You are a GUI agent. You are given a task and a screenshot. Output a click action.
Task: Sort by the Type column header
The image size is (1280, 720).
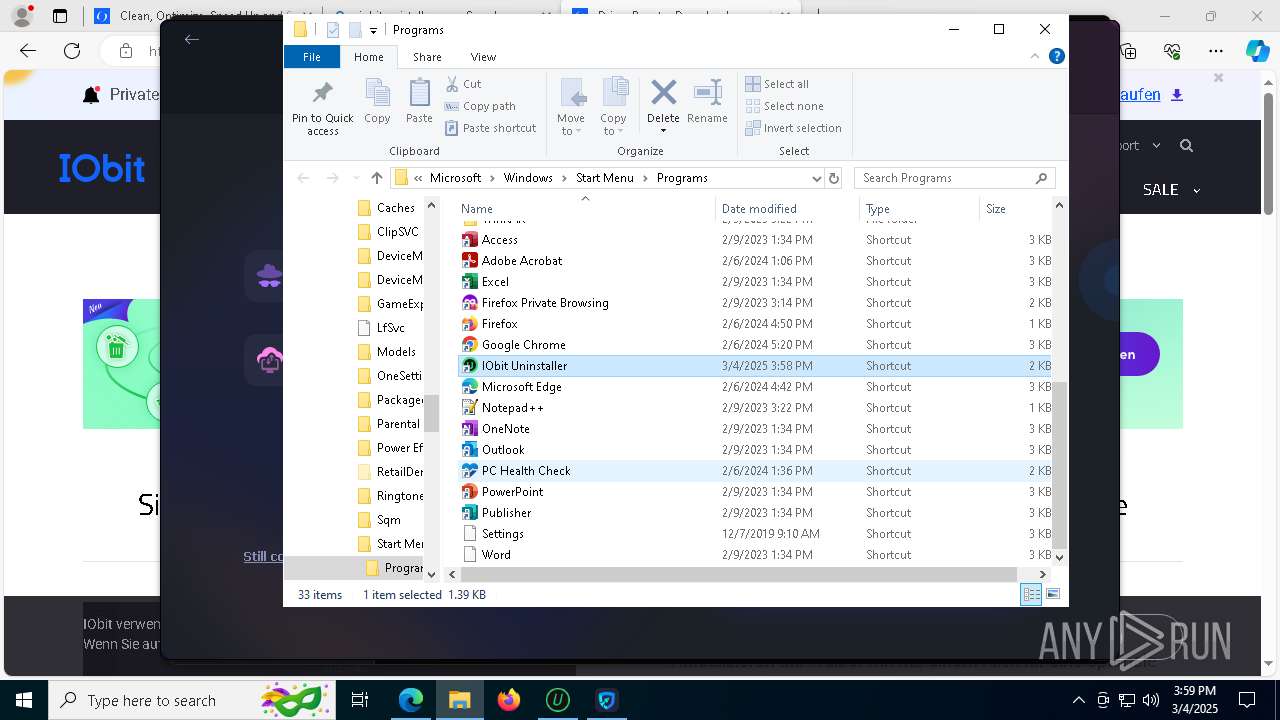(919, 209)
